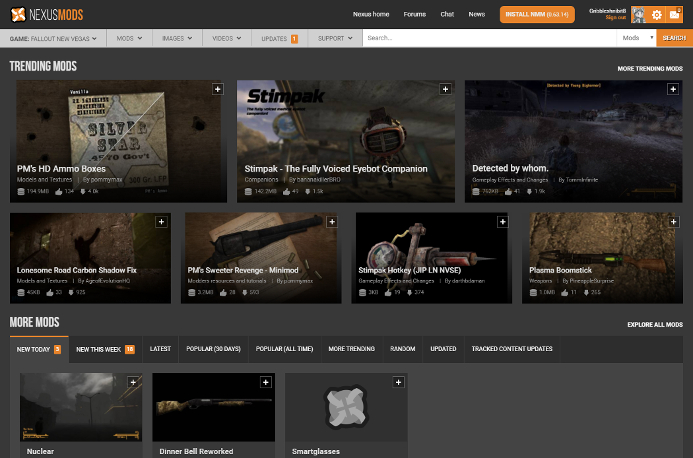This screenshot has height=458, width=693.
Task: Track Dinner Bell Reworked plus icon
Action: pyautogui.click(x=266, y=382)
